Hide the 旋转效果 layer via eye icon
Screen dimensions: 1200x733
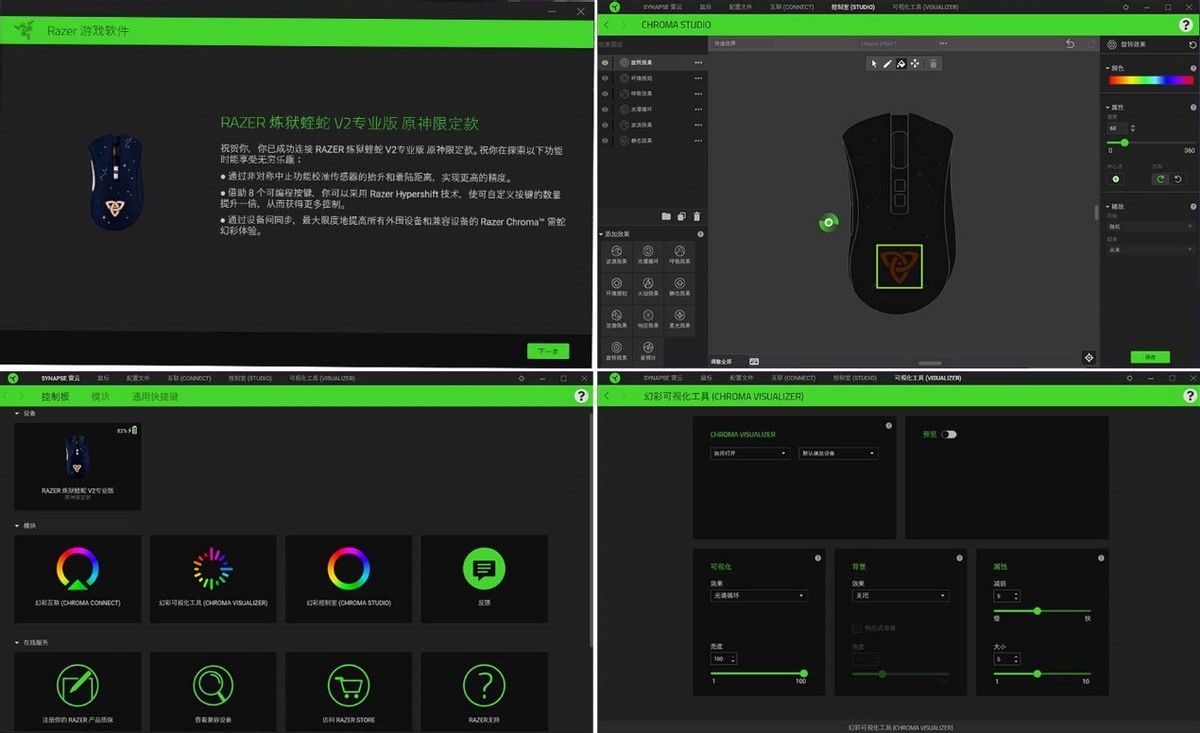click(605, 62)
